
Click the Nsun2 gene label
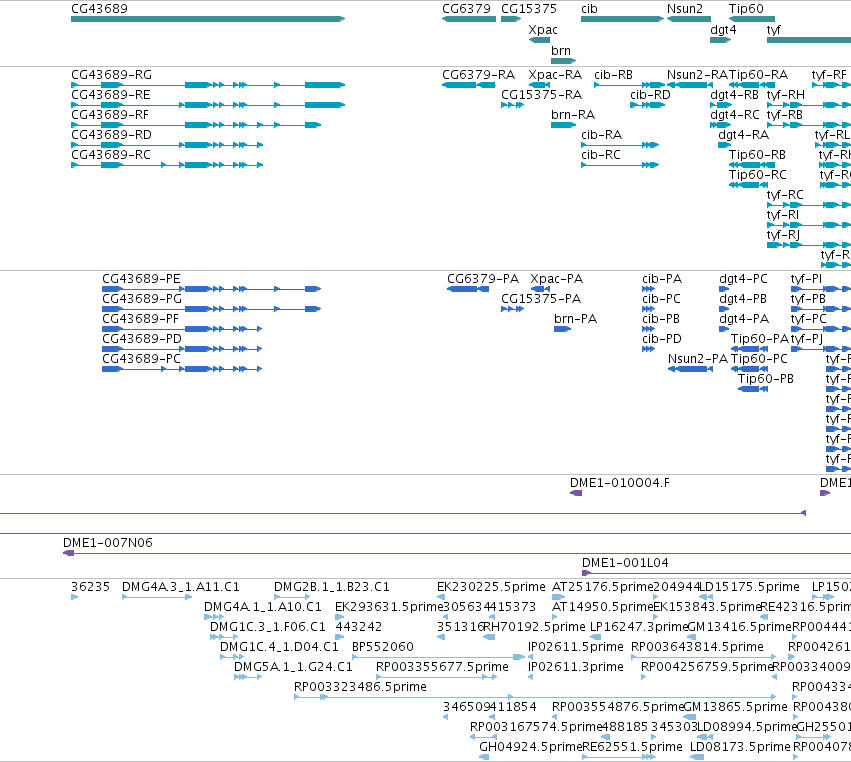click(684, 9)
